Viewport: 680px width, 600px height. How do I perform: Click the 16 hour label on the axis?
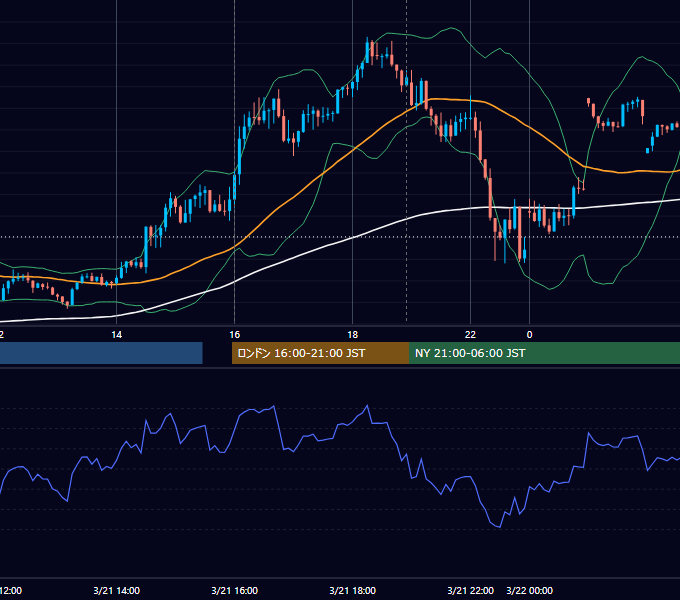click(235, 335)
